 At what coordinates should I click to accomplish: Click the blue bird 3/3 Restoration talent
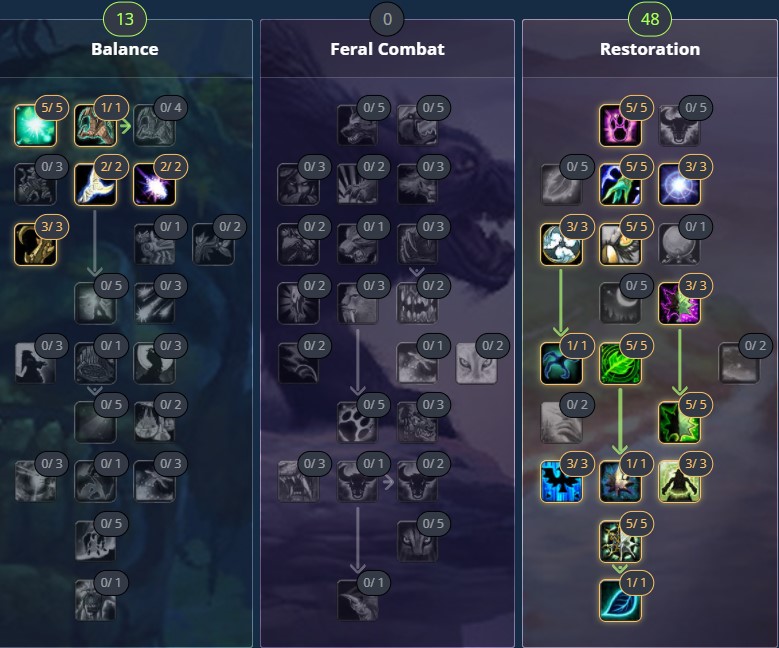tap(561, 482)
